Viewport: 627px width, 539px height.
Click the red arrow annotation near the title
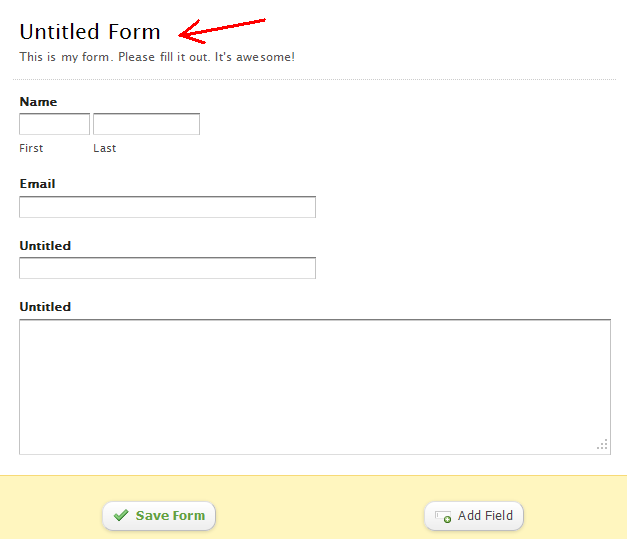click(222, 31)
